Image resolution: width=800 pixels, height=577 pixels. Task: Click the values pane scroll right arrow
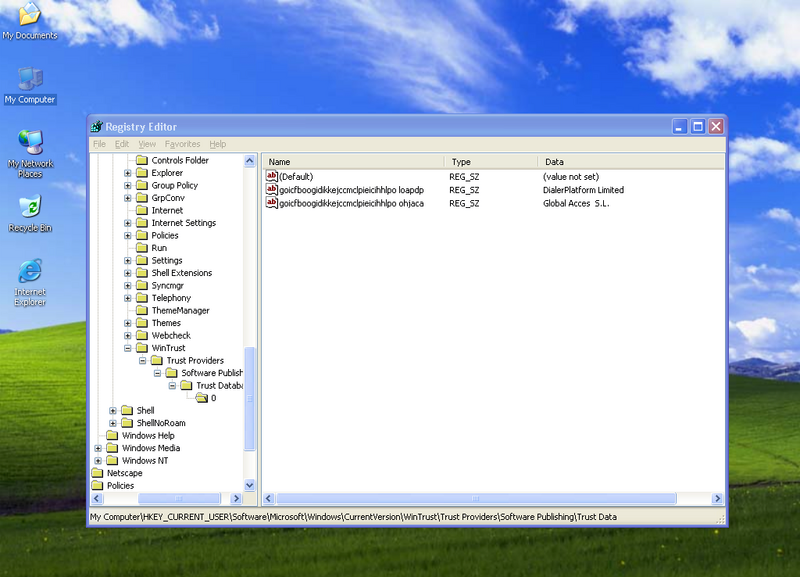(x=717, y=498)
